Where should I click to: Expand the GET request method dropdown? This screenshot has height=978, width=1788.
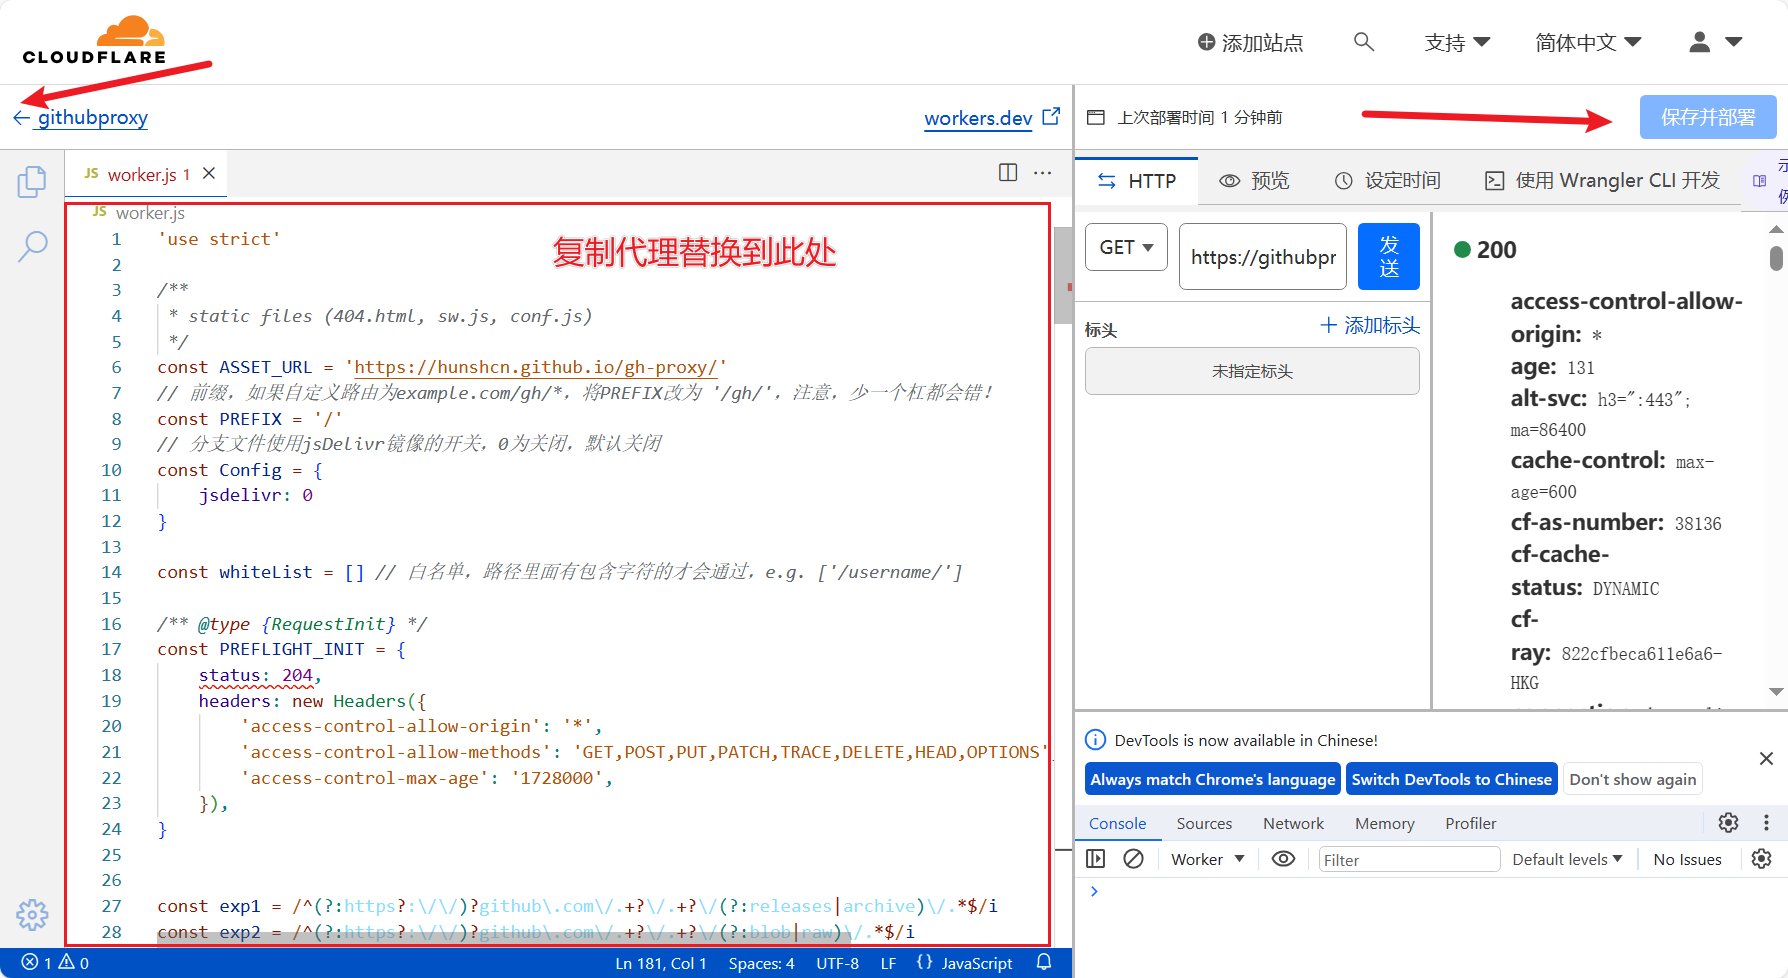(x=1126, y=247)
